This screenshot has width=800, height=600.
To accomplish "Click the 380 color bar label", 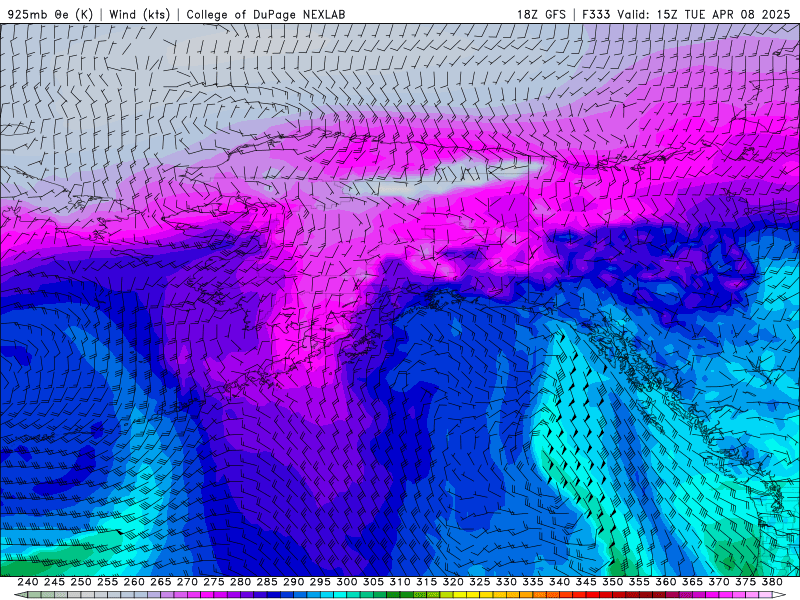I will (772, 582).
